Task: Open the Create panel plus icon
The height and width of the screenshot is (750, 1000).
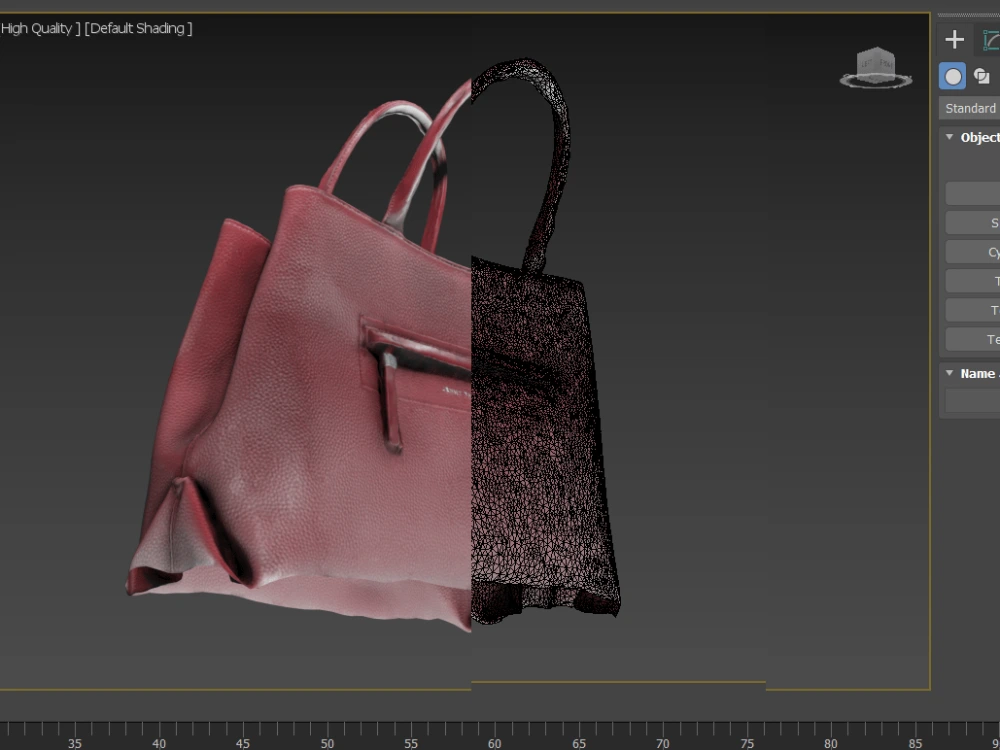Action: [x=954, y=39]
